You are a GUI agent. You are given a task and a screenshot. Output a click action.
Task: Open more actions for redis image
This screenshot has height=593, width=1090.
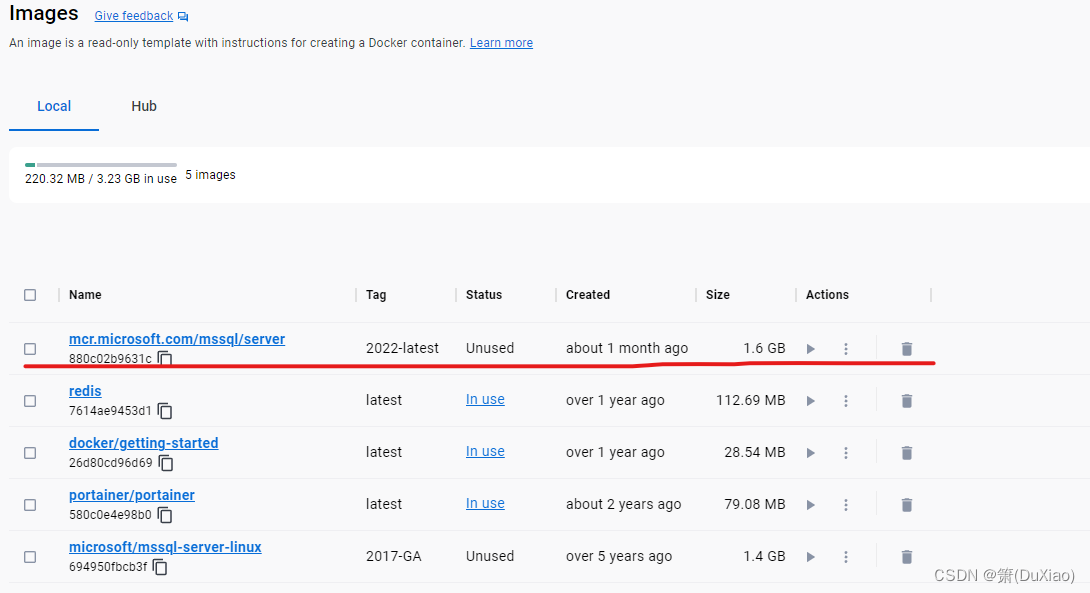point(846,401)
